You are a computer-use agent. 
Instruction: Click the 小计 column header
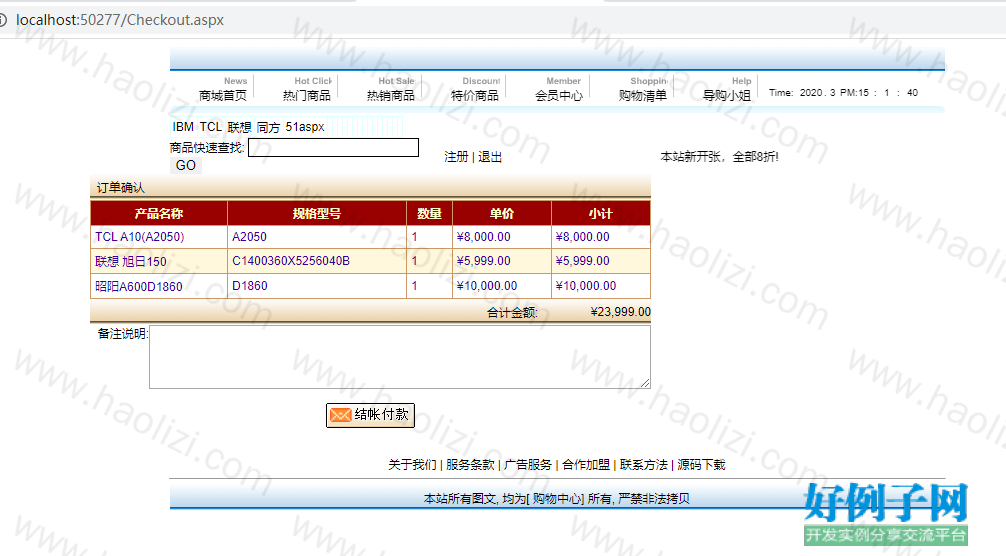601,214
